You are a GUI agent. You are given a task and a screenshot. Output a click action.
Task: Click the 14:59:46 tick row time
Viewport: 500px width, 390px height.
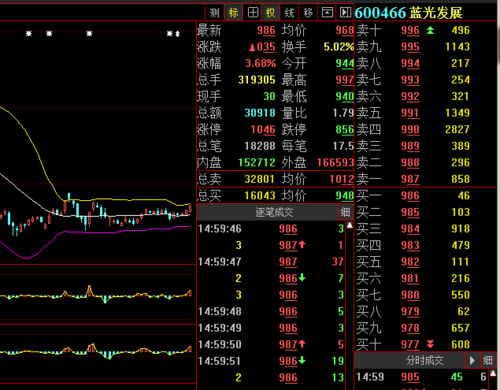pos(220,229)
